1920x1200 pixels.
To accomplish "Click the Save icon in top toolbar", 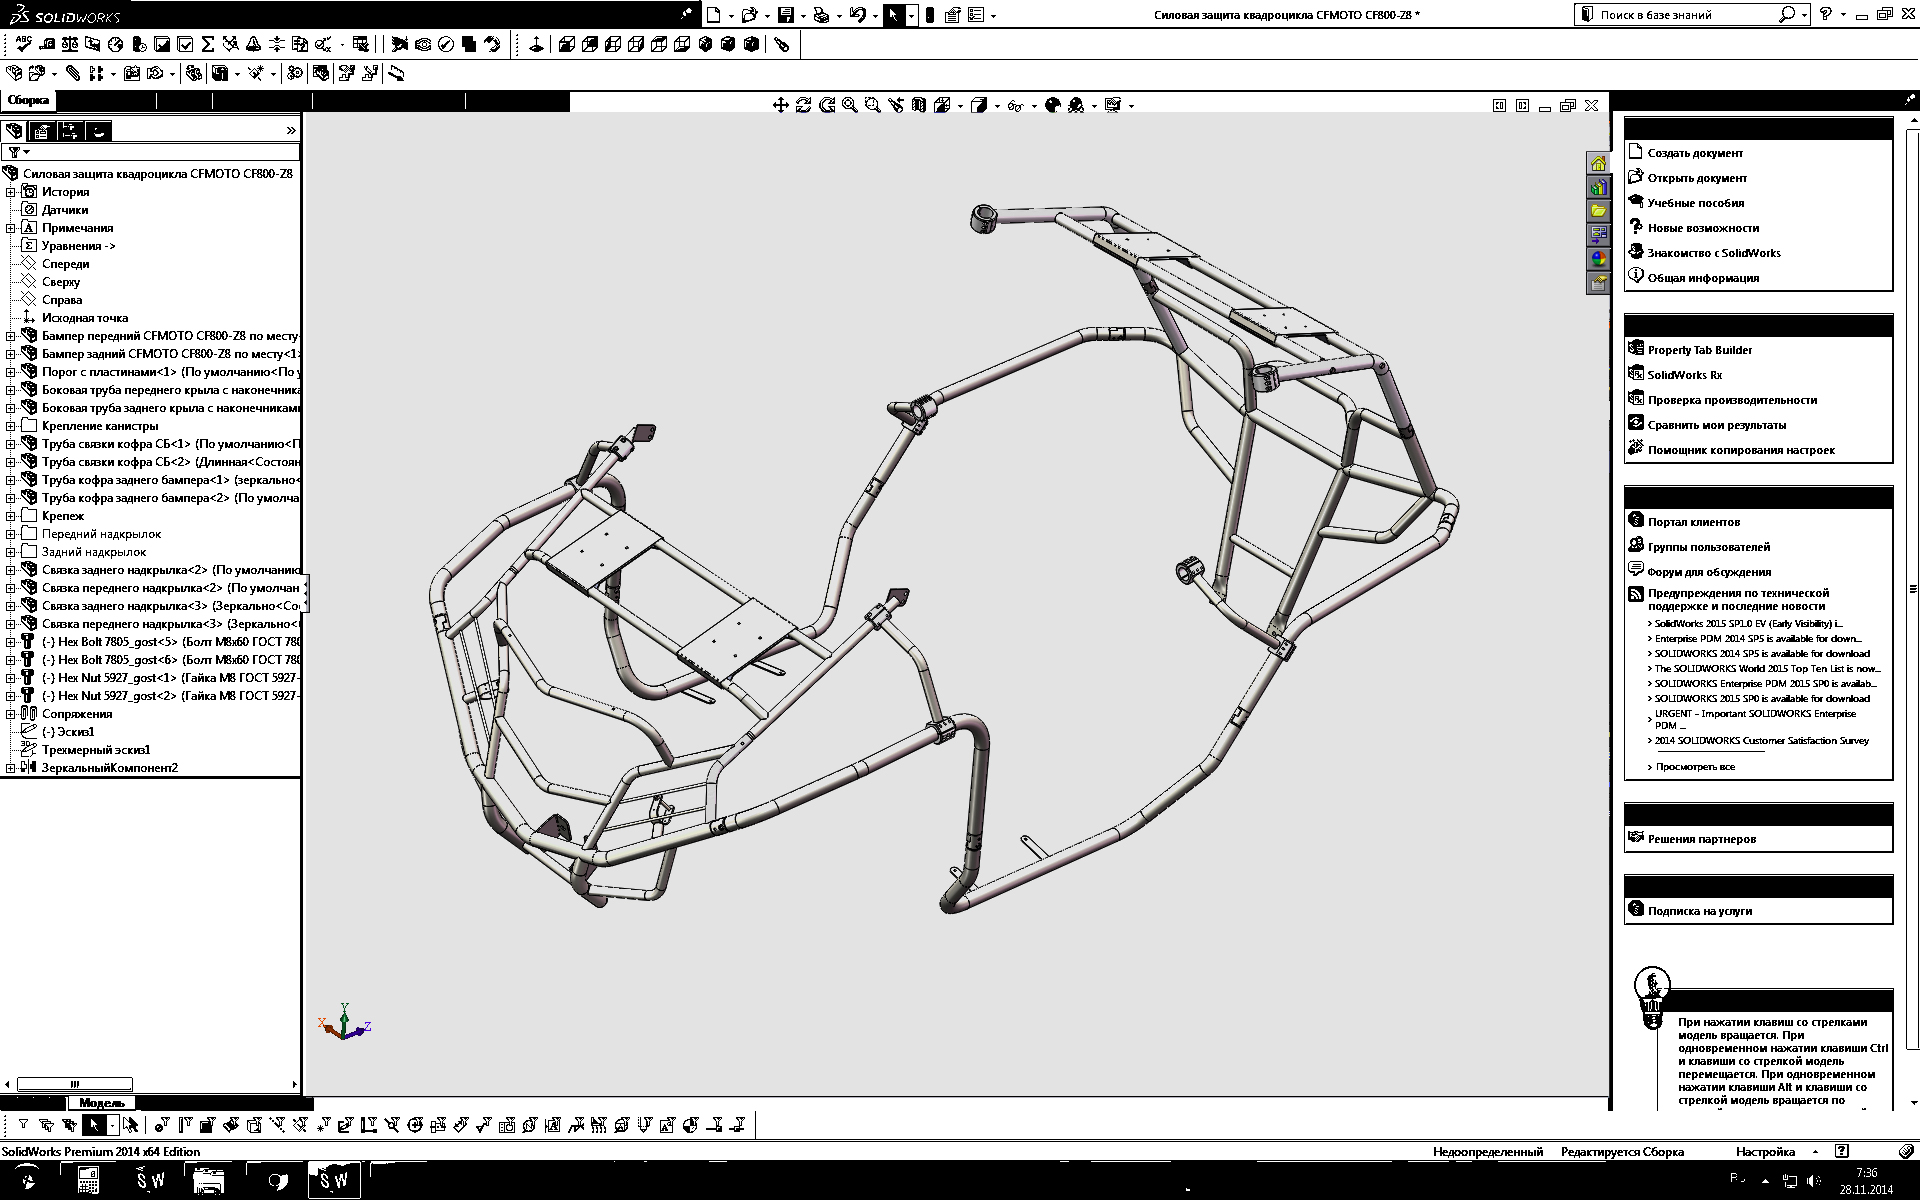I will click(x=785, y=15).
